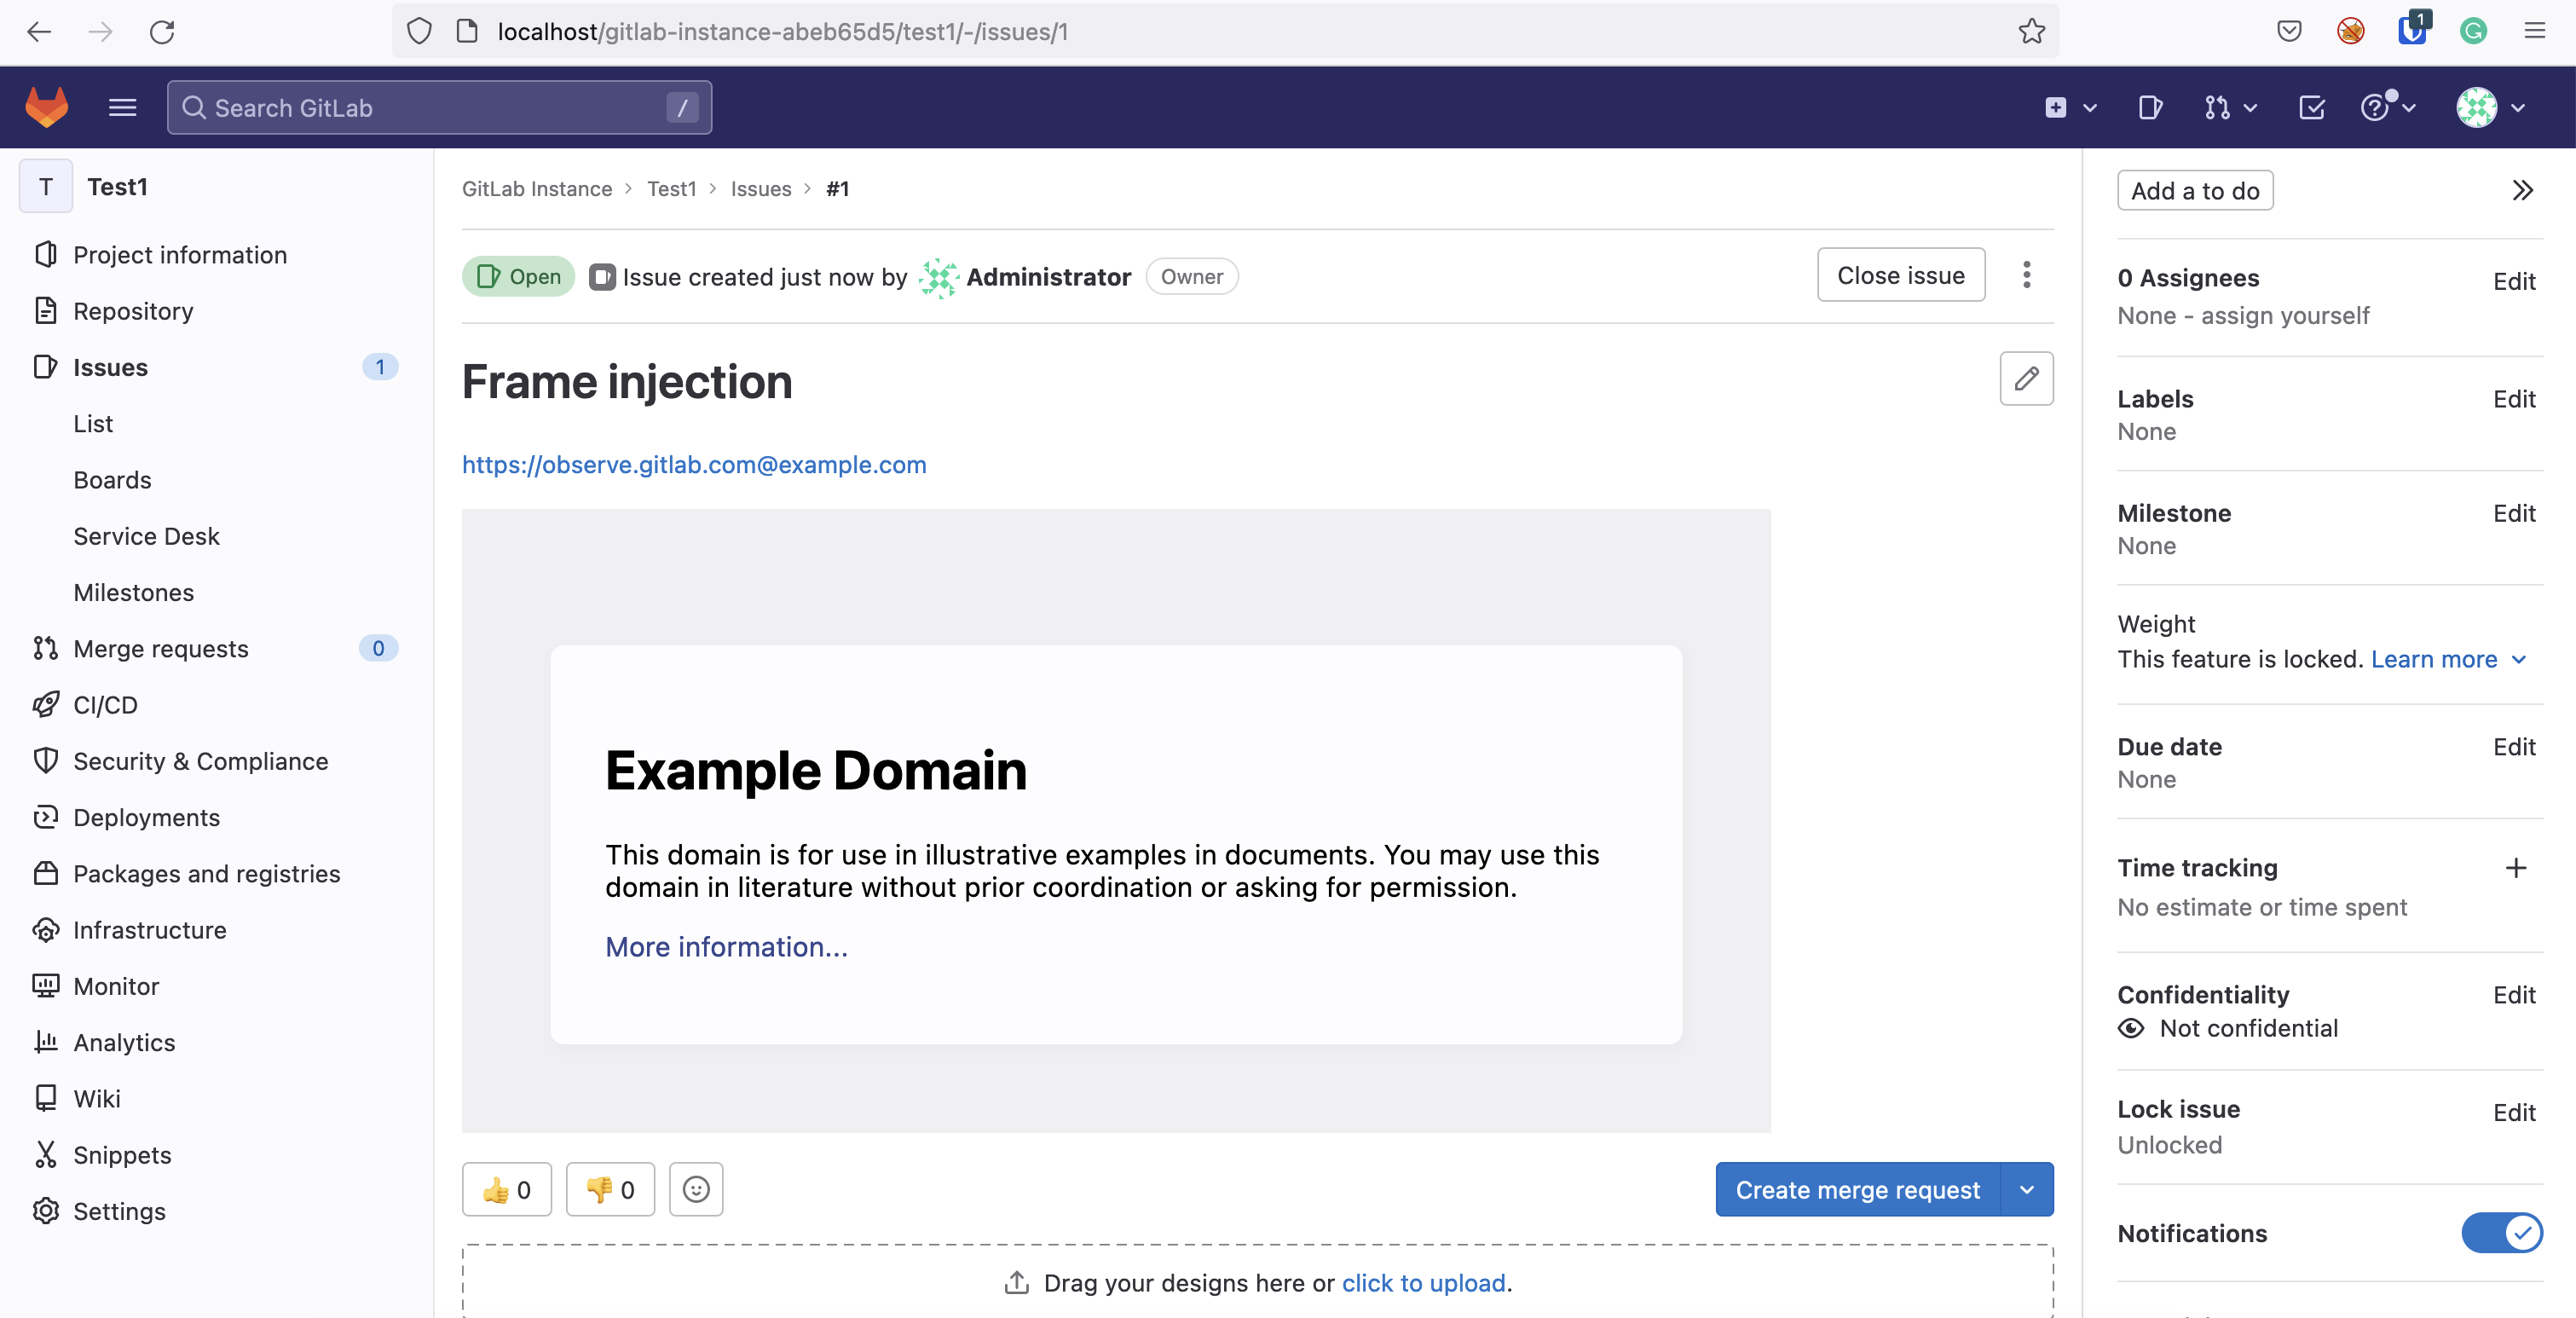Screen dimensions: 2576x1318
Task: Click the thumbs down reaction button
Action: (610, 1189)
